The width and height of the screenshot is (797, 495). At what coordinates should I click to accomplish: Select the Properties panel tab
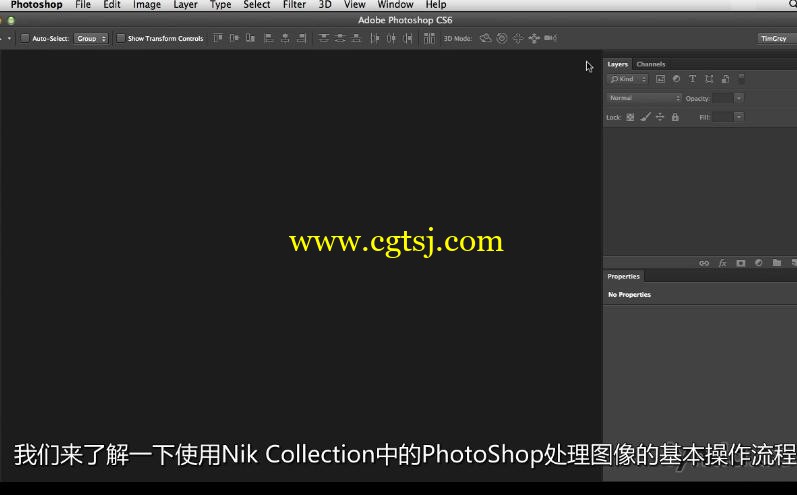point(624,276)
